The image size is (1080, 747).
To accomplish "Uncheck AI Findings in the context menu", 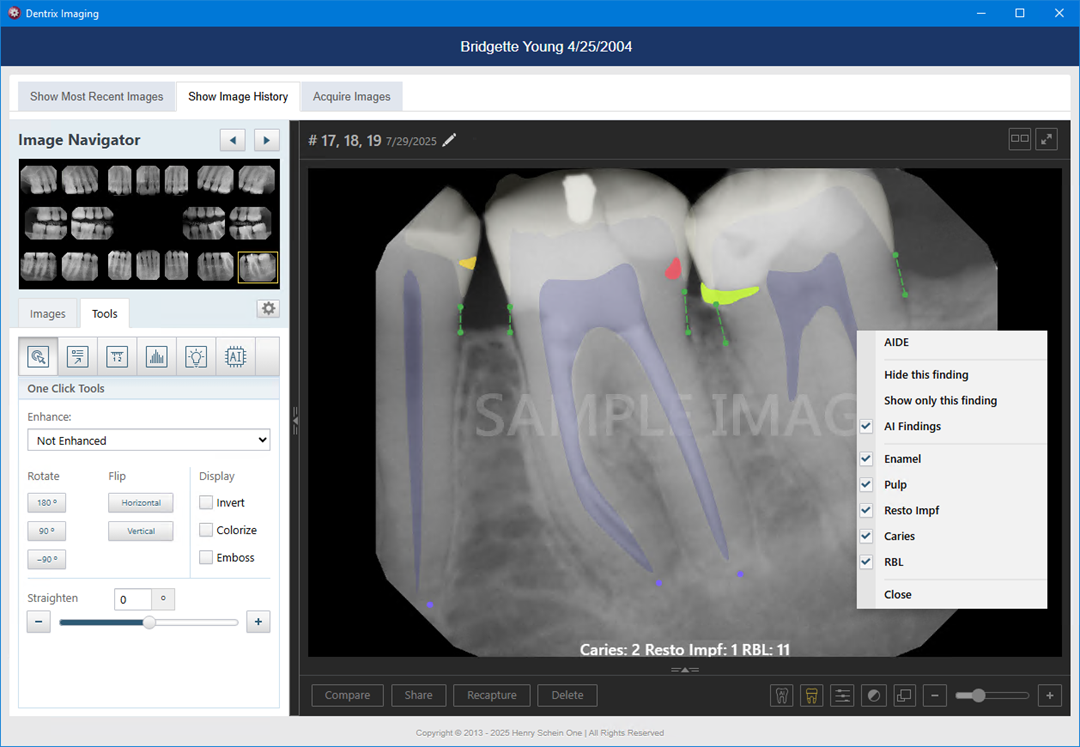I will coord(866,426).
